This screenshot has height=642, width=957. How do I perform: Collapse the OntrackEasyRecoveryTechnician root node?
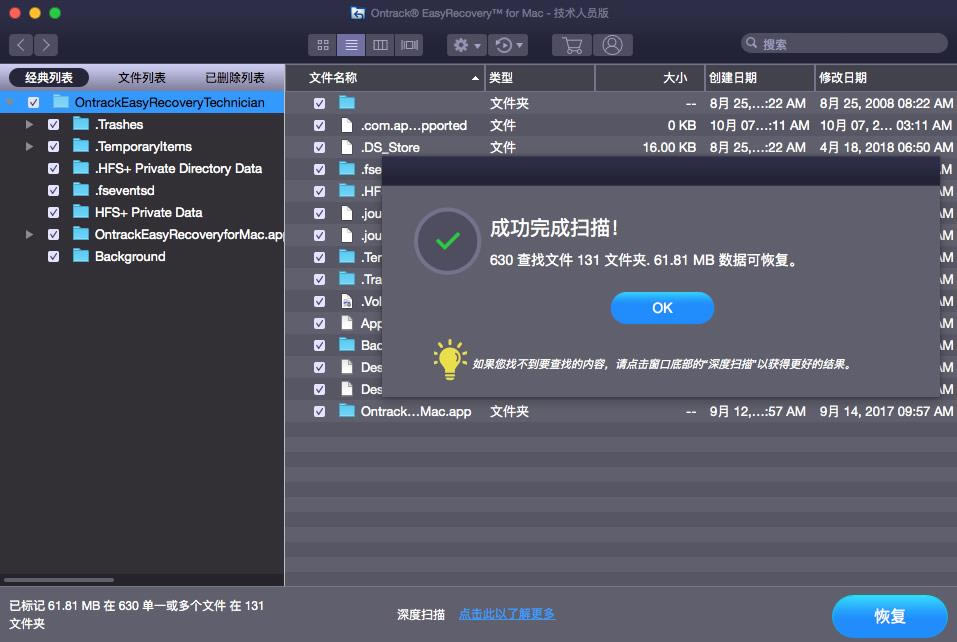(x=10, y=103)
